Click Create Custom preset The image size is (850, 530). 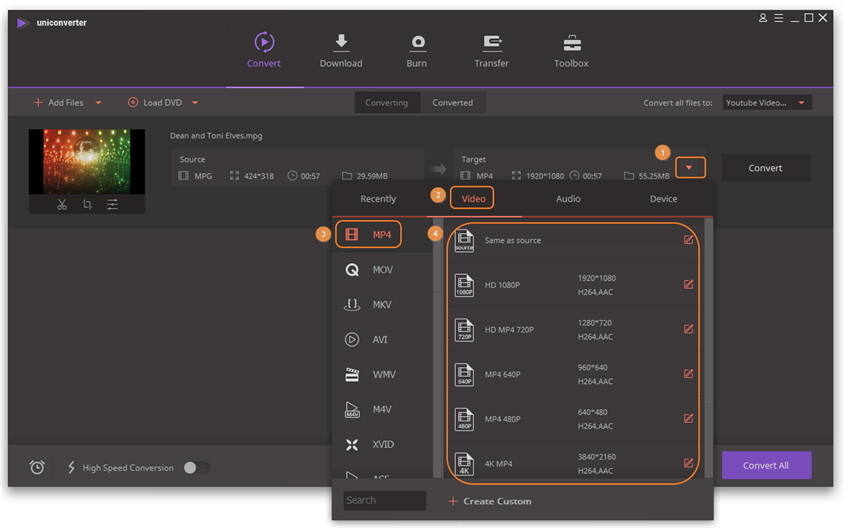[490, 501]
